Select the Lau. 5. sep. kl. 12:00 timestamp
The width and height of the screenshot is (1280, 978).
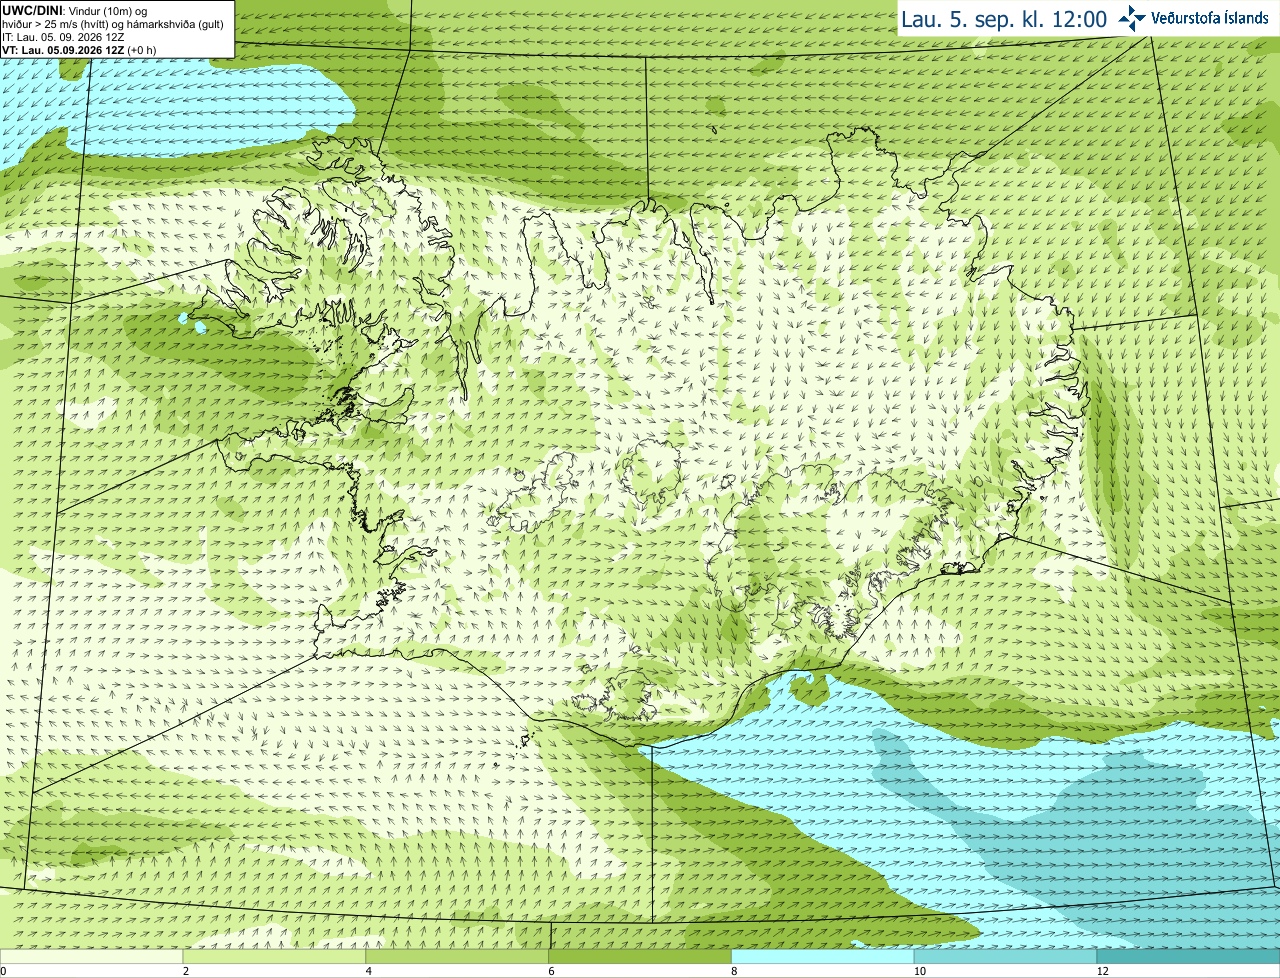pyautogui.click(x=1004, y=19)
